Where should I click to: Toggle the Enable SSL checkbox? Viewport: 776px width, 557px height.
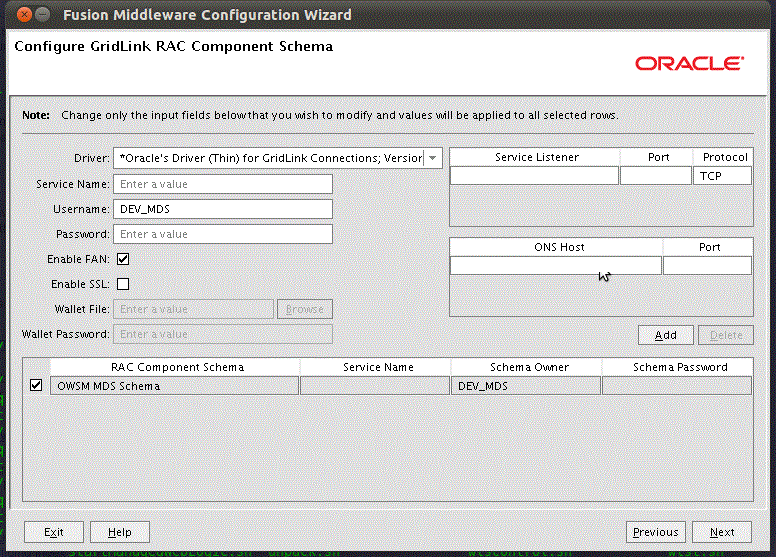[x=123, y=284]
